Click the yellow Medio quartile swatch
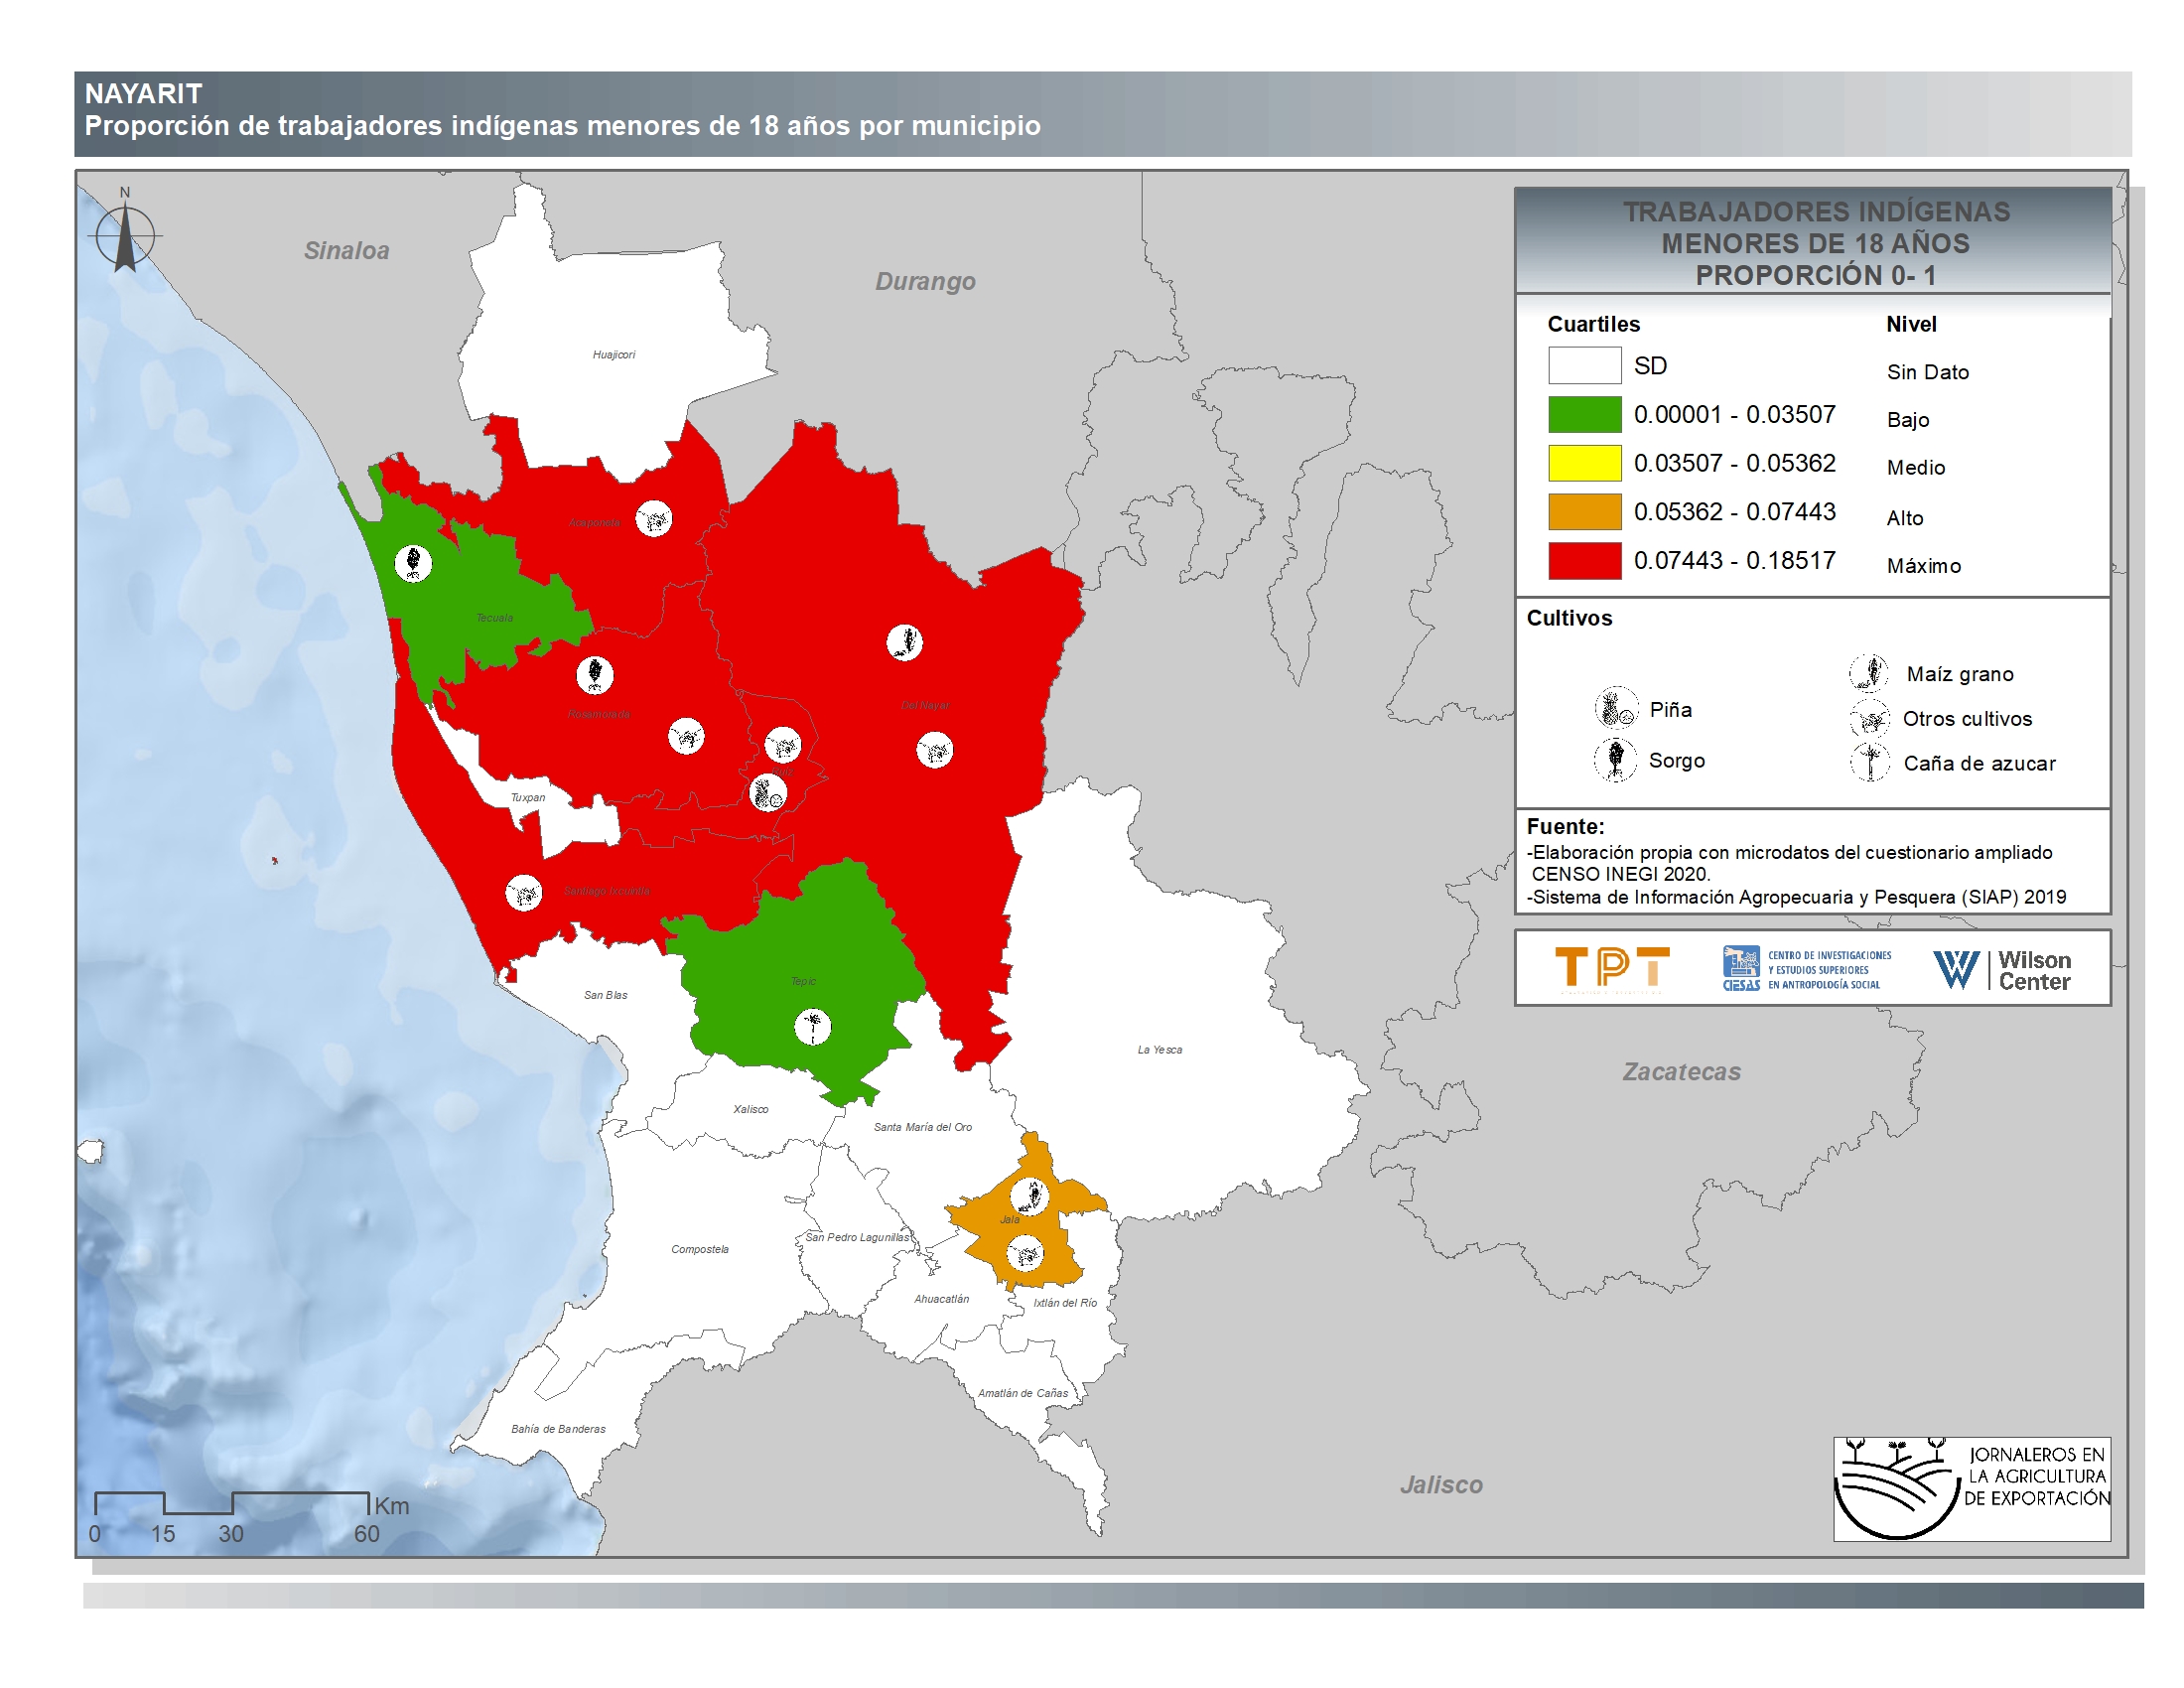Screen dimensions: 2184x1688 pos(1584,463)
